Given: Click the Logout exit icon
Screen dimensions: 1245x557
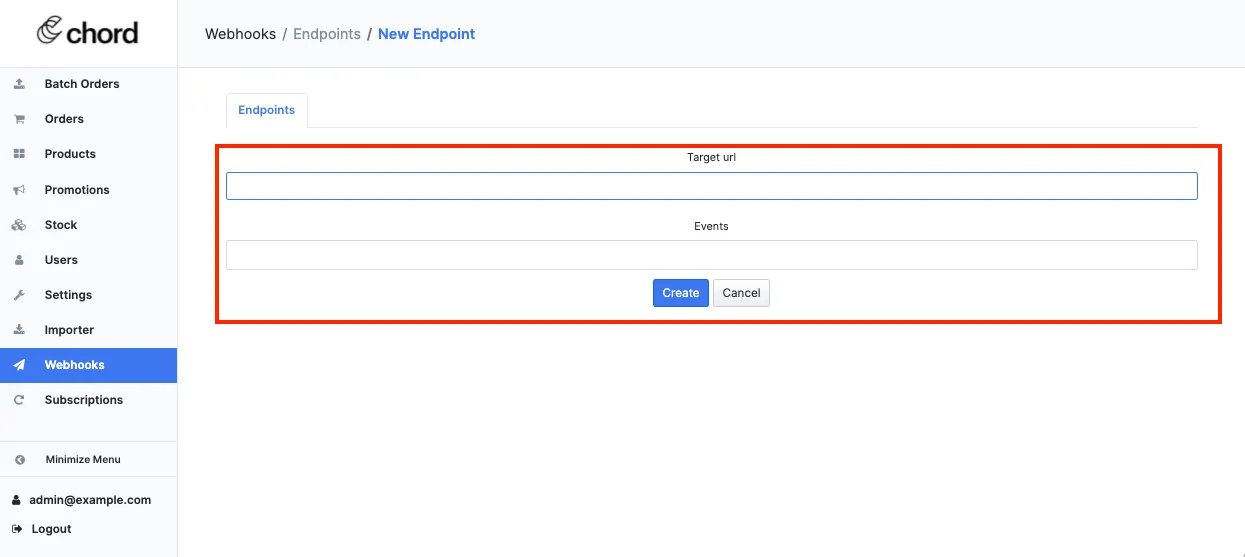Looking at the screenshot, I should point(17,529).
